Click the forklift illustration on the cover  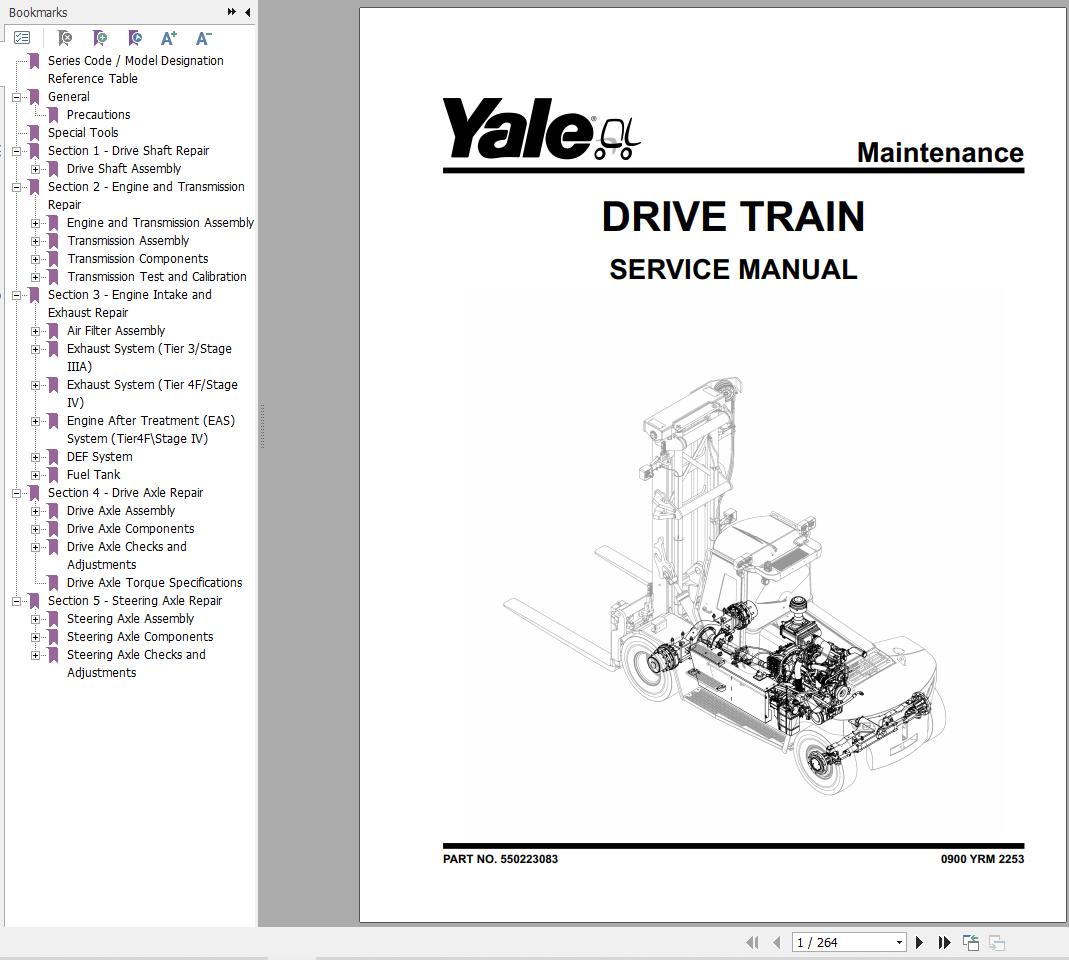tap(725, 586)
